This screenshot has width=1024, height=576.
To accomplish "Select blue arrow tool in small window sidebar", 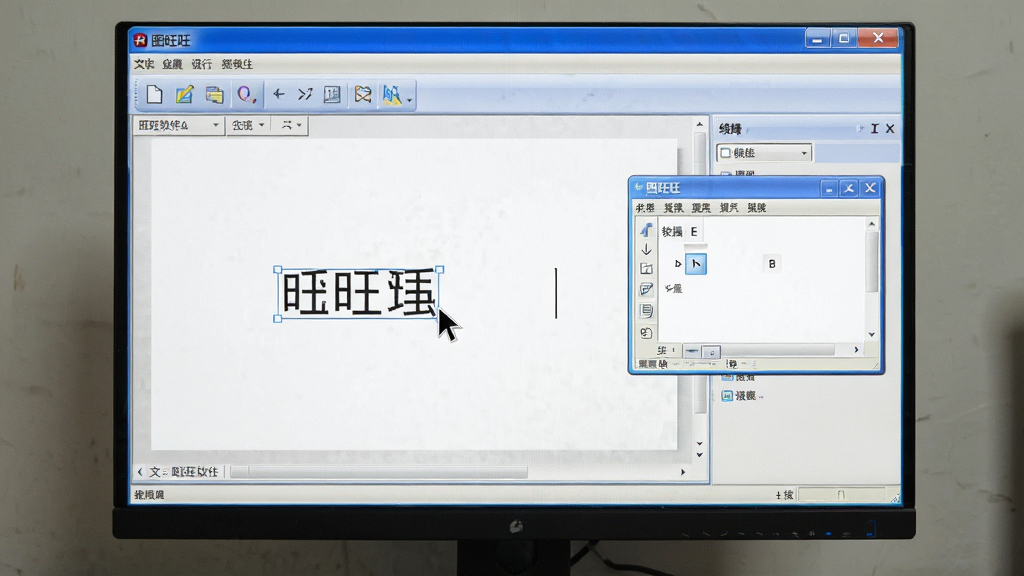I will point(646,229).
